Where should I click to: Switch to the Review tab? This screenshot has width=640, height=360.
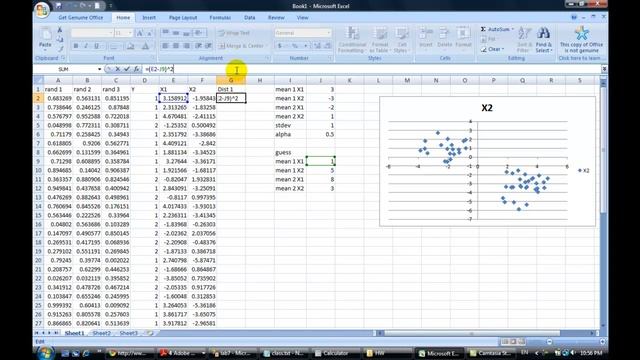(x=276, y=18)
